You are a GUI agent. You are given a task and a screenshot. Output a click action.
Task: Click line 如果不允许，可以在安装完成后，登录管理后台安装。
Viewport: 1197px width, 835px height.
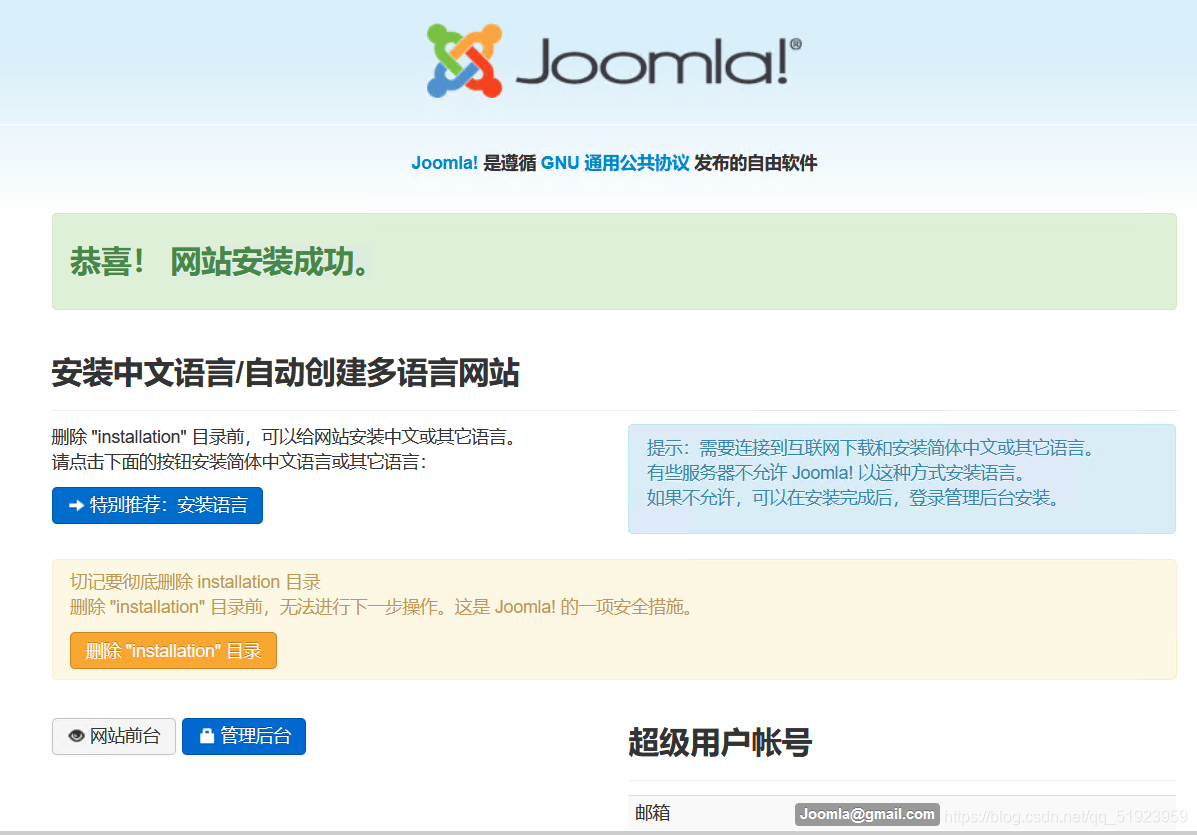tap(854, 498)
